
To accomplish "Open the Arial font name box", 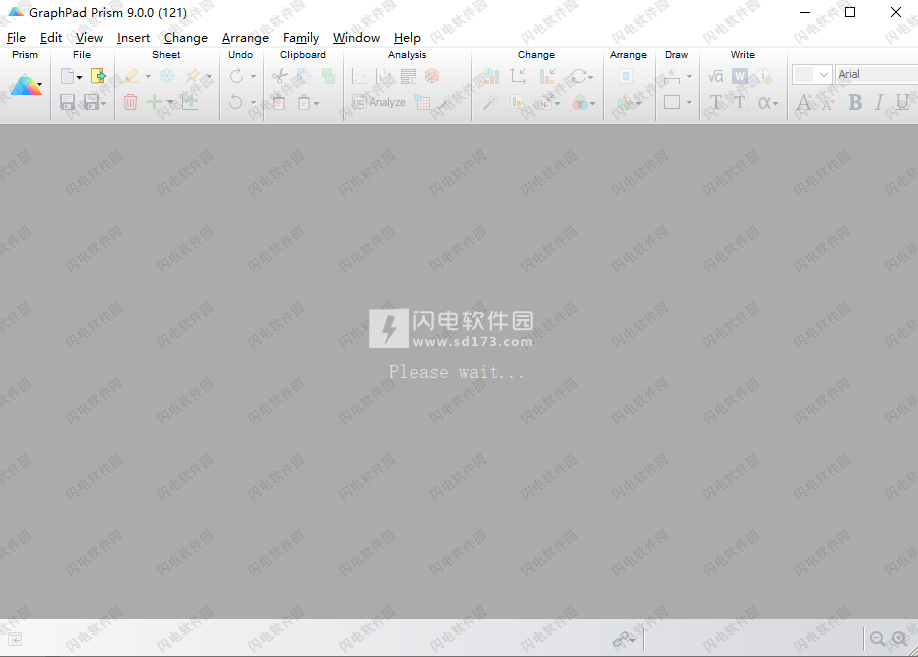I will pos(876,74).
